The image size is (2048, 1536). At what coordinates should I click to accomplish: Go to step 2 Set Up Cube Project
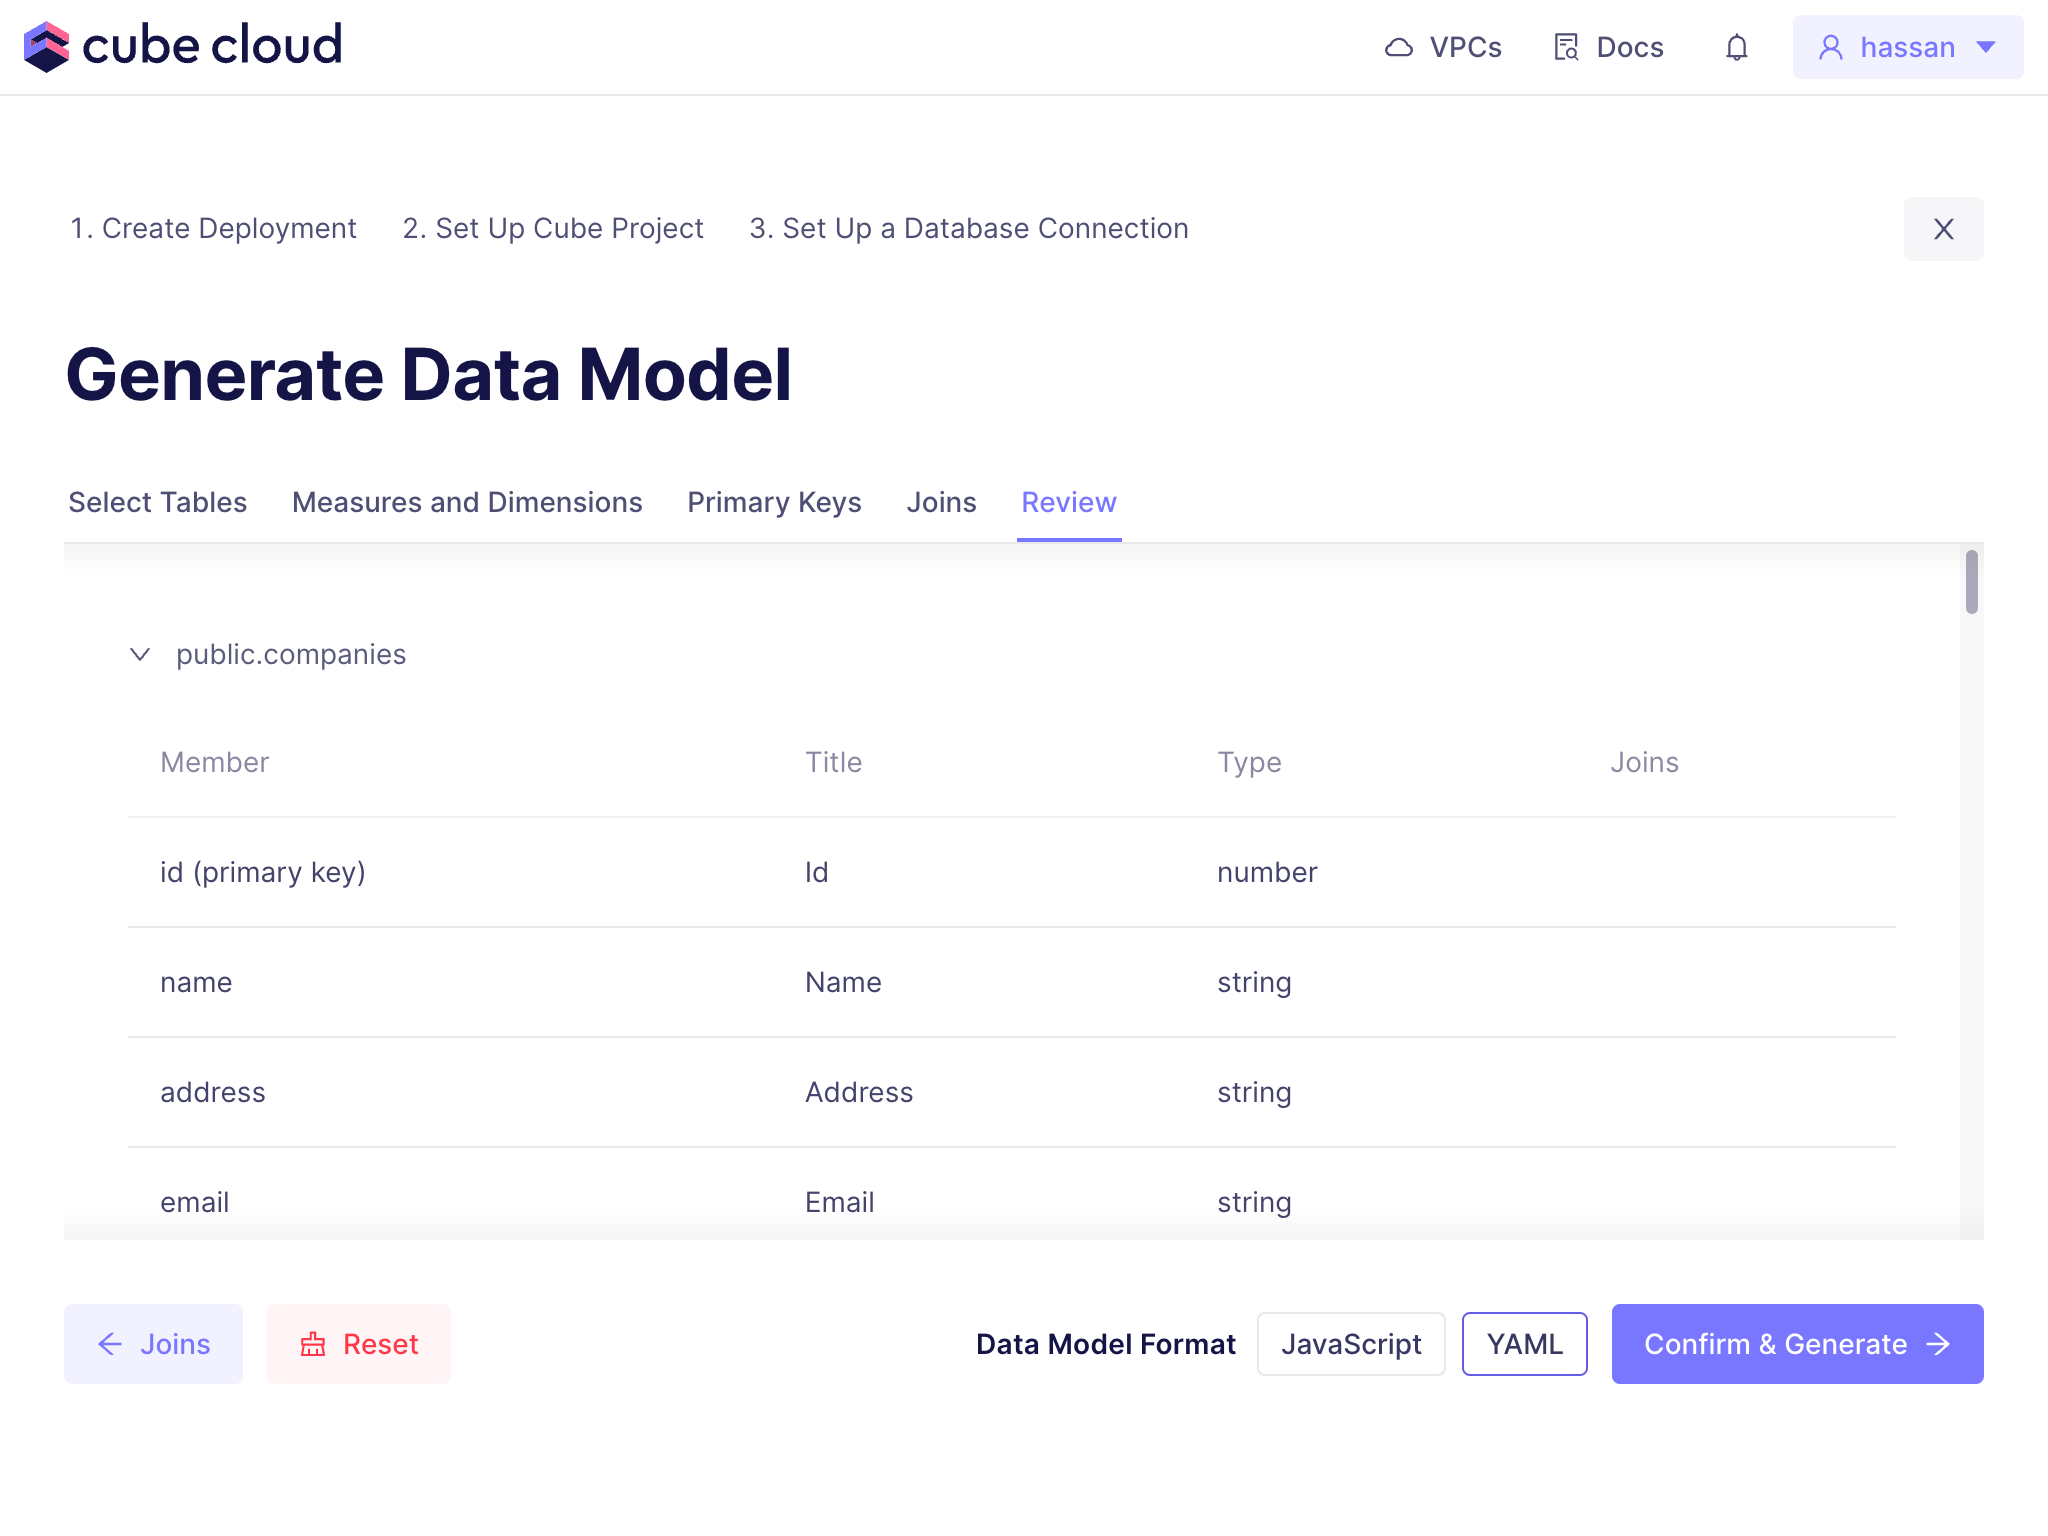click(x=553, y=228)
